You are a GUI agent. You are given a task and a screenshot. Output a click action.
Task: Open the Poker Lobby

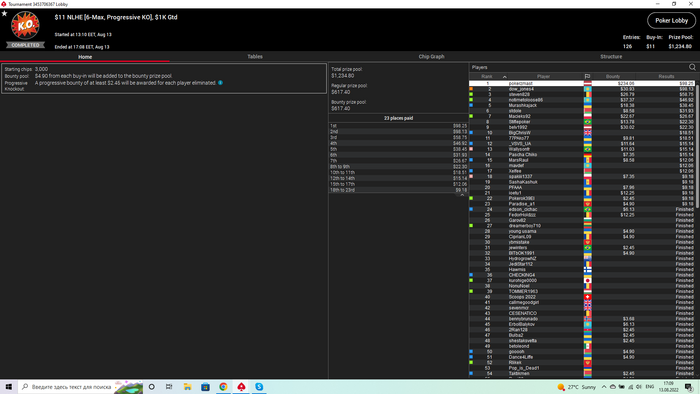tap(671, 21)
